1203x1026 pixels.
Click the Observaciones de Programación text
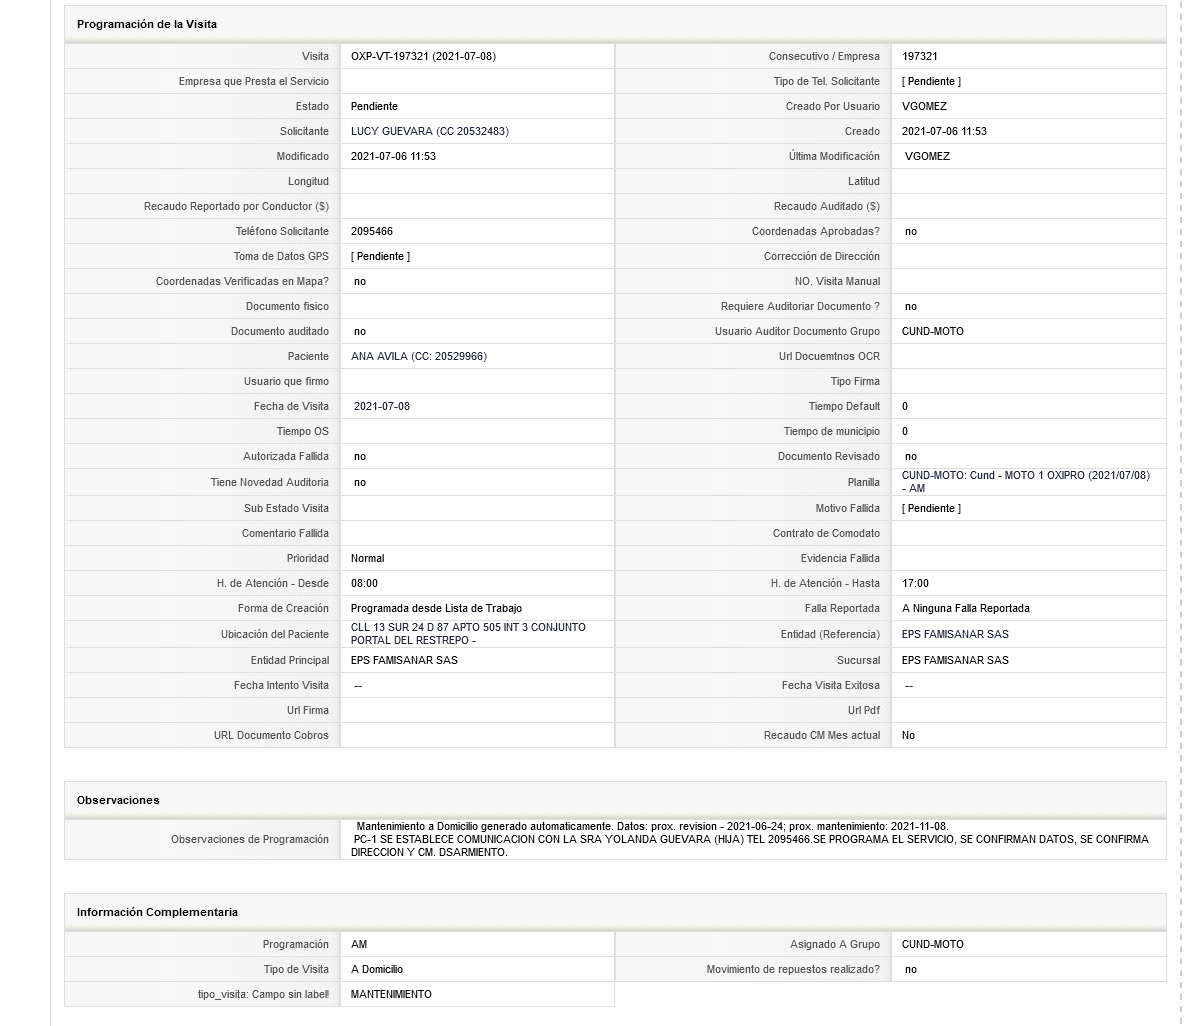(x=750, y=840)
